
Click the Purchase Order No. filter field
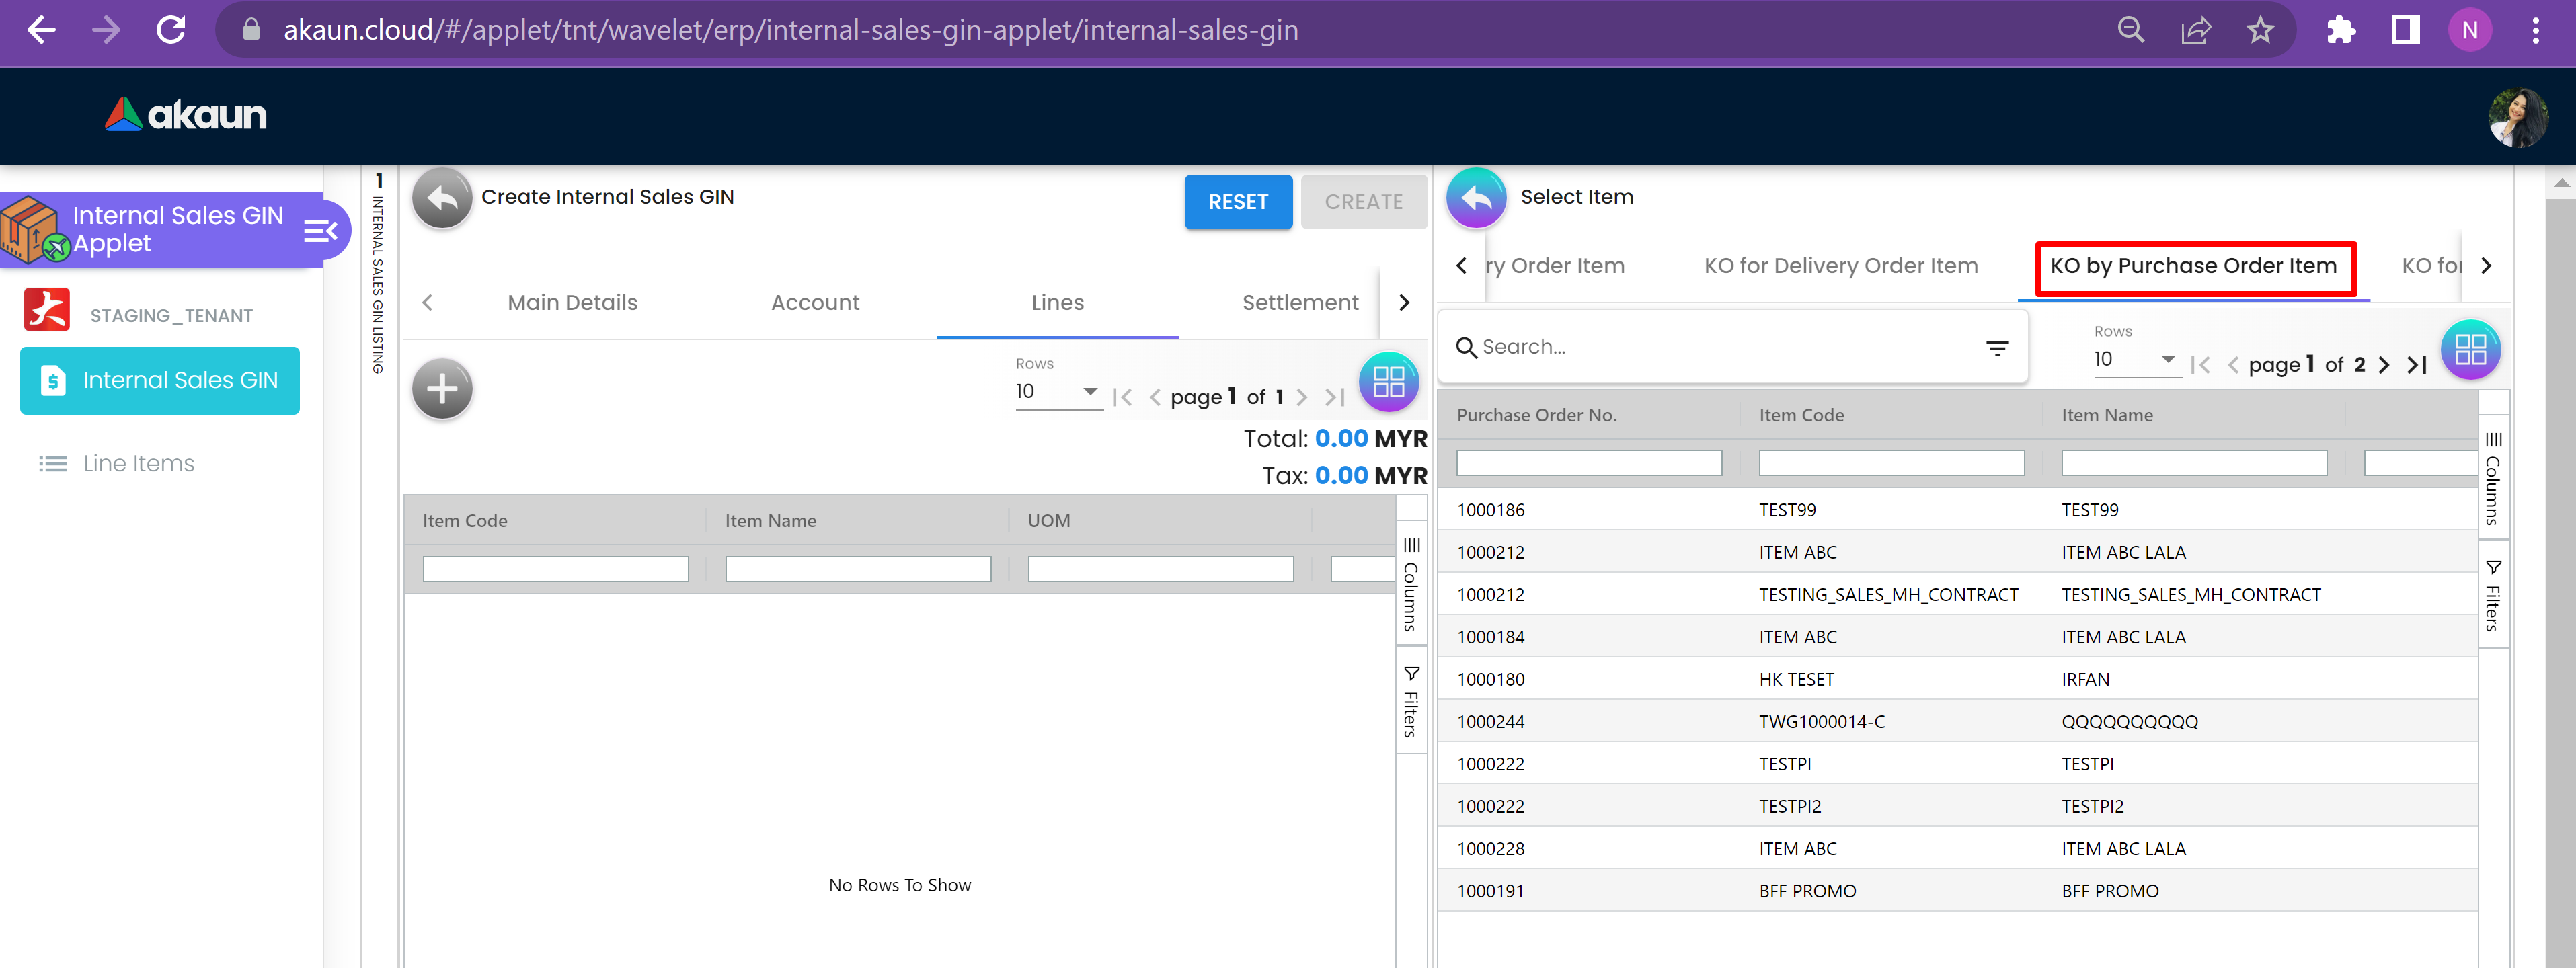(1588, 463)
